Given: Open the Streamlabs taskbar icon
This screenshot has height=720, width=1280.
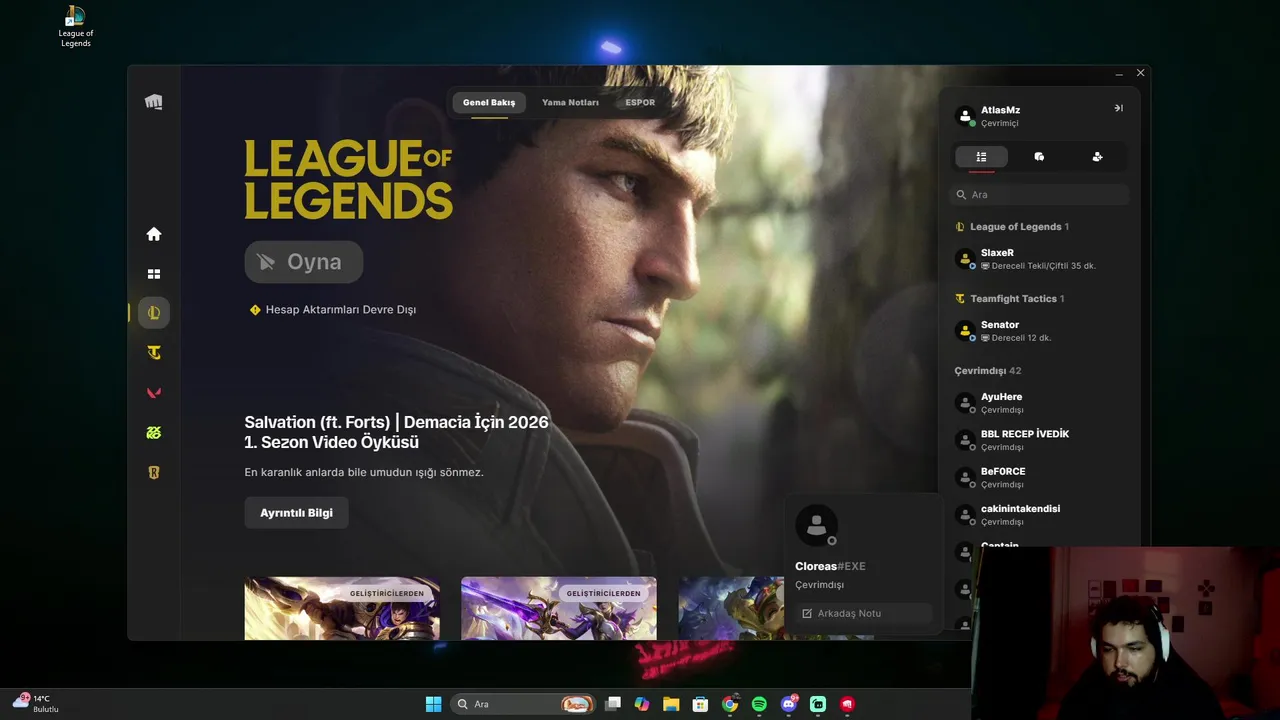Looking at the screenshot, I should [818, 704].
